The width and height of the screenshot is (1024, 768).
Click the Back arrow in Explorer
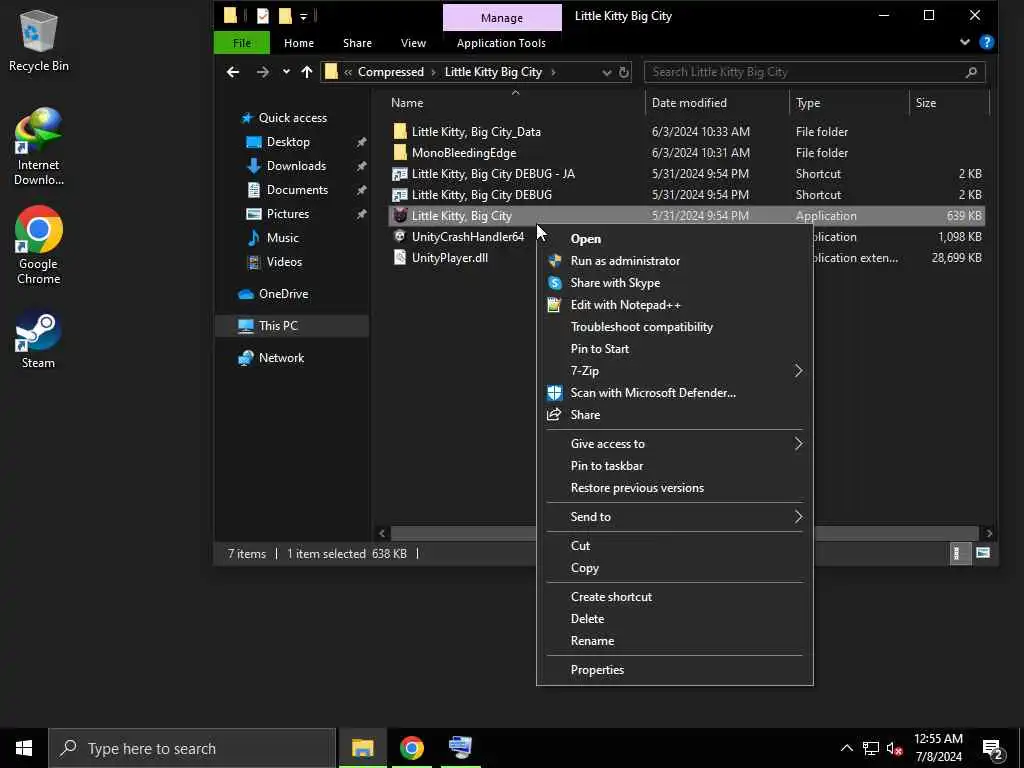coord(233,72)
